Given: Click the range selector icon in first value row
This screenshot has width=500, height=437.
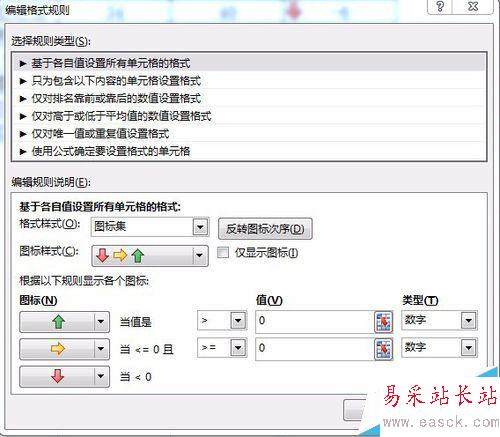Looking at the screenshot, I should point(384,322).
